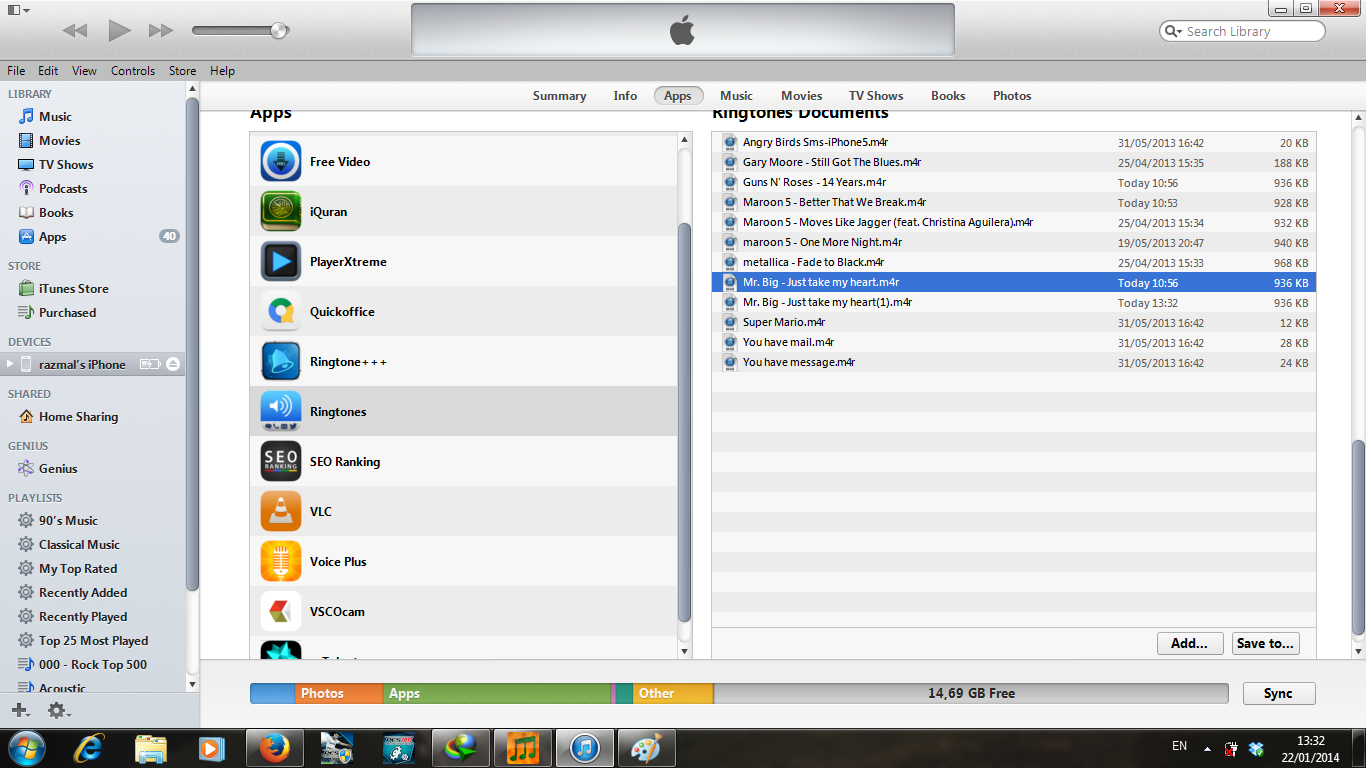Click the Apps segment in capacity bar

coord(496,693)
